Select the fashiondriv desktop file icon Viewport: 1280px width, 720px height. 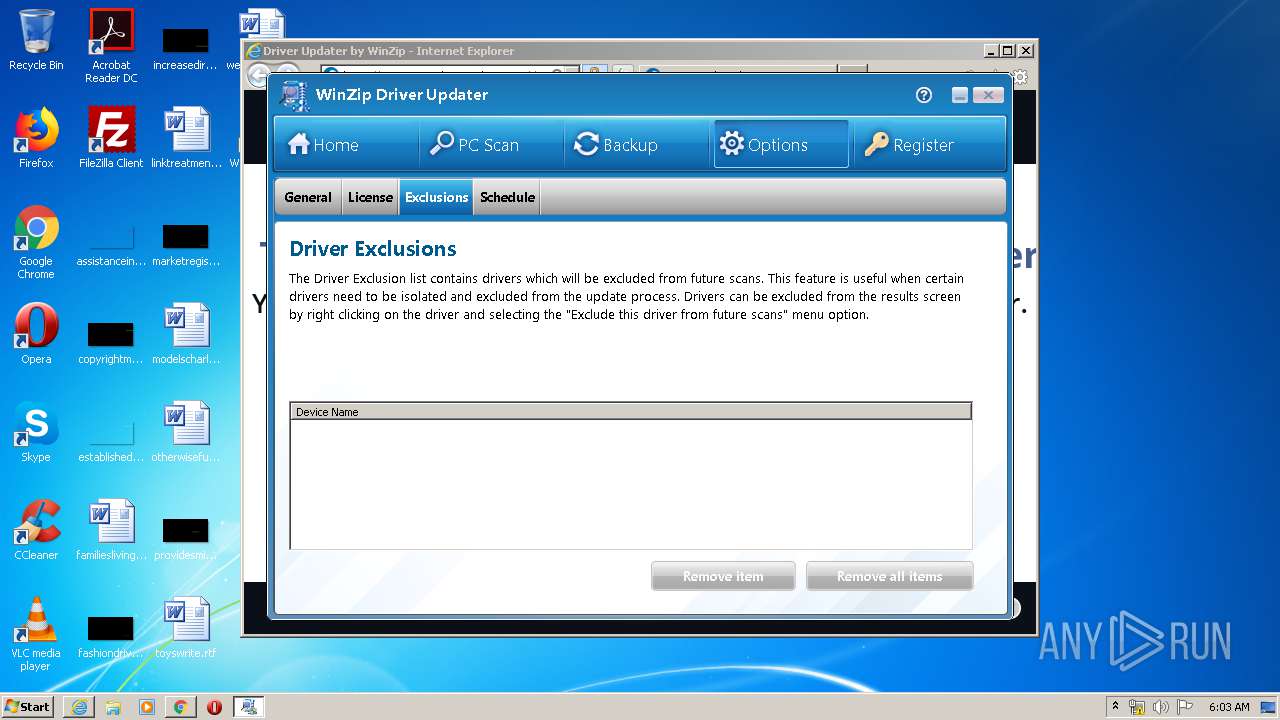click(x=111, y=636)
